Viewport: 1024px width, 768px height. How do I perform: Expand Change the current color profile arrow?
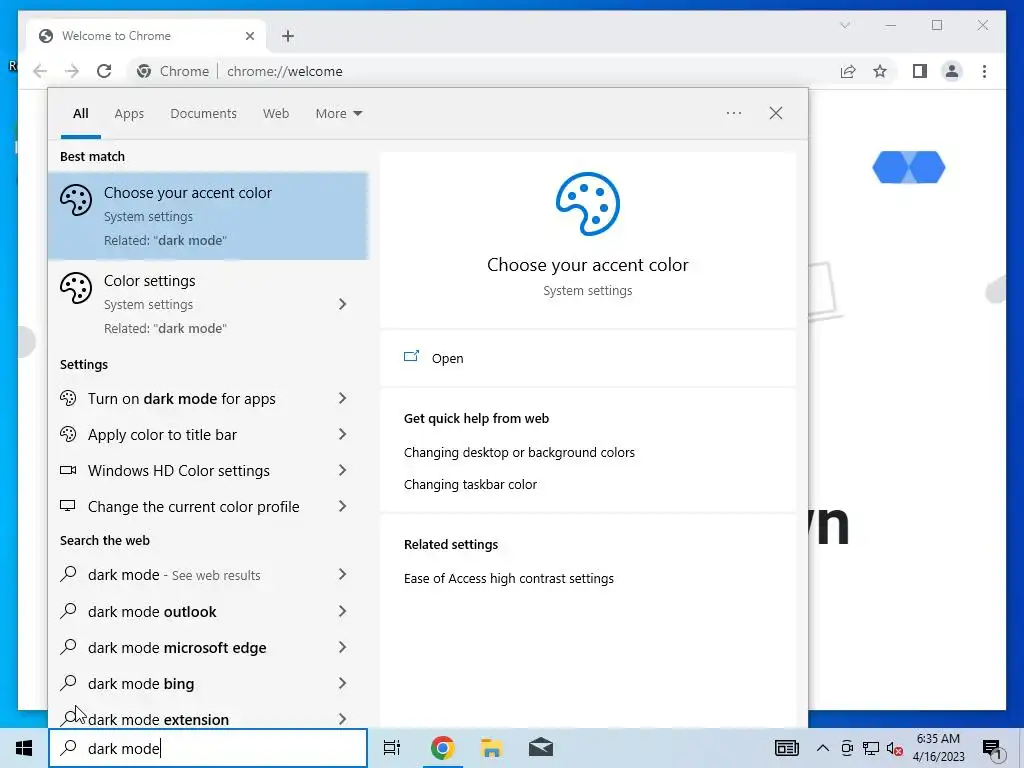coord(343,506)
